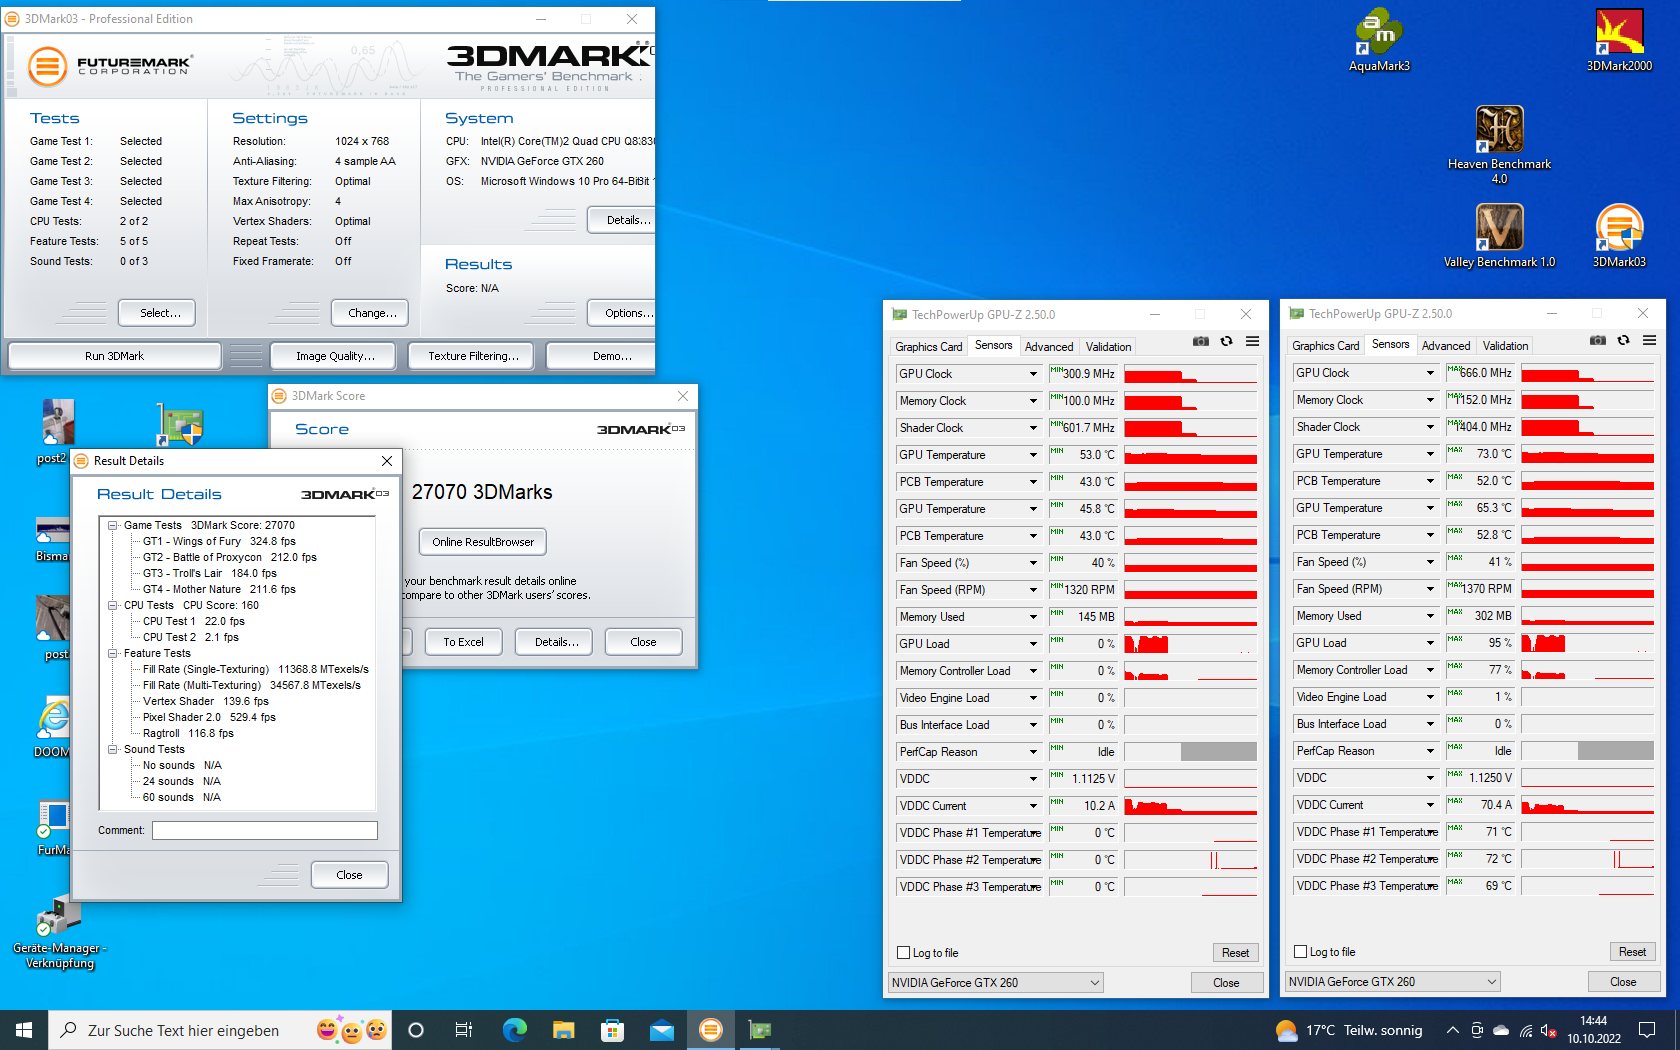
Task: Click Reset in the left GPU-Z window
Action: 1235,953
